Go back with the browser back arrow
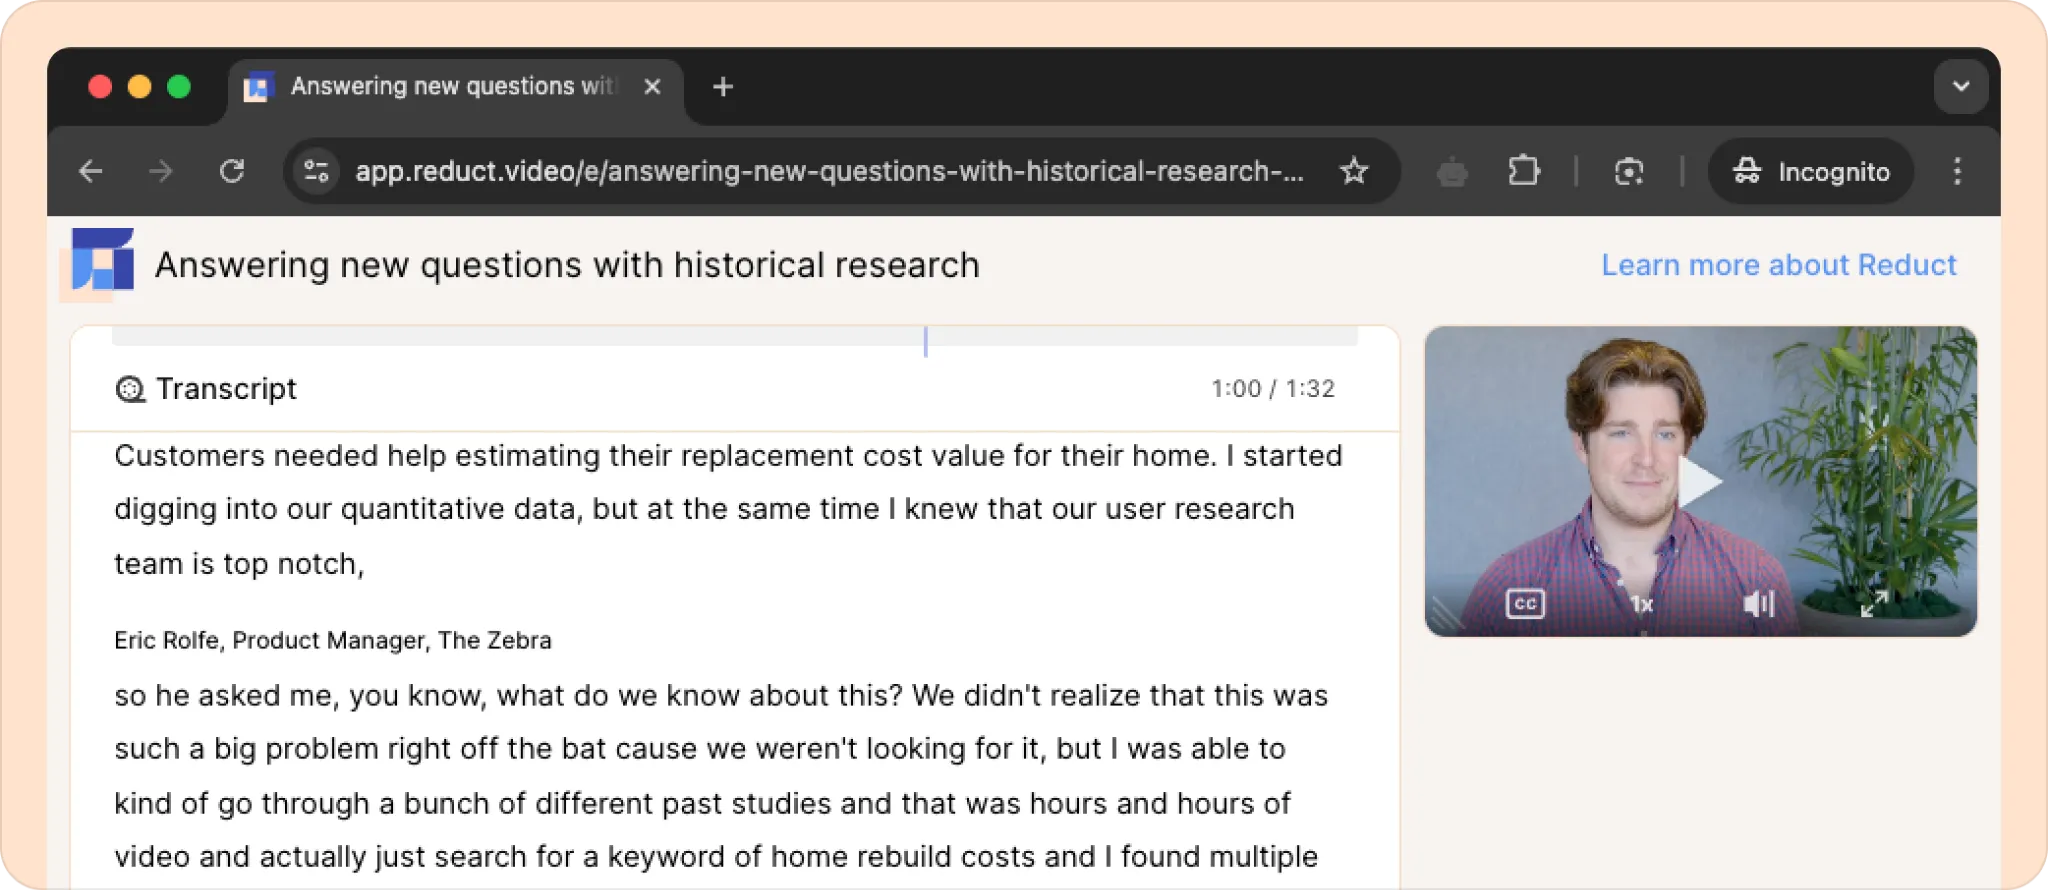 91,172
